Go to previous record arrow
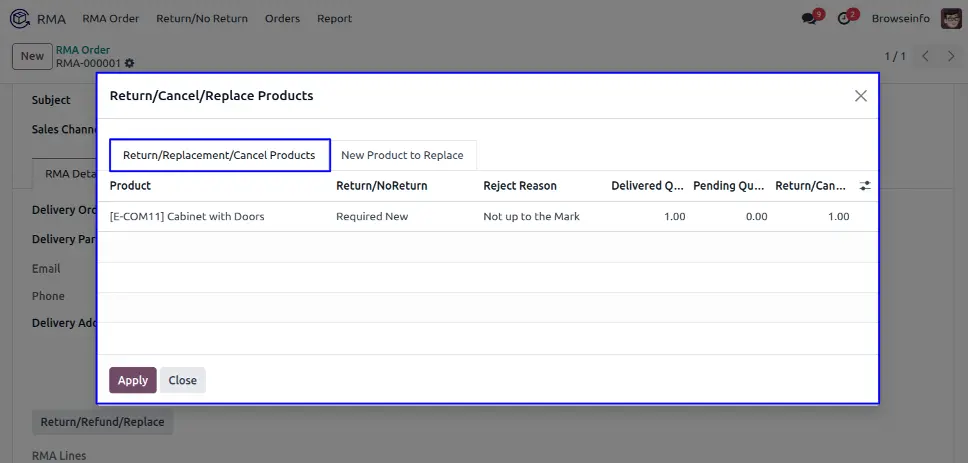Image resolution: width=968 pixels, height=463 pixels. tap(925, 56)
